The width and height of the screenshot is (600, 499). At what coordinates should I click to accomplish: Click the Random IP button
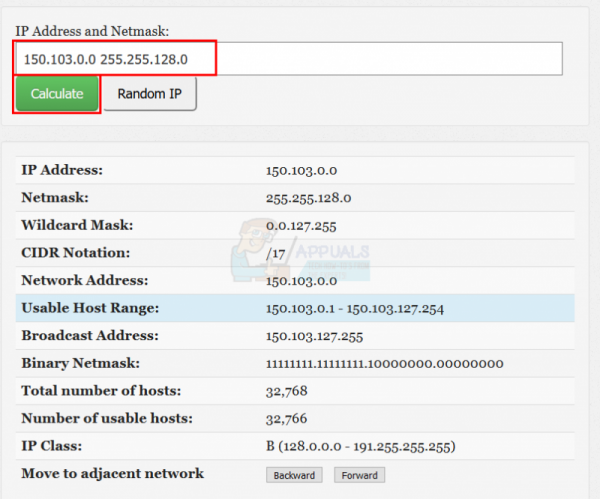pyautogui.click(x=150, y=94)
